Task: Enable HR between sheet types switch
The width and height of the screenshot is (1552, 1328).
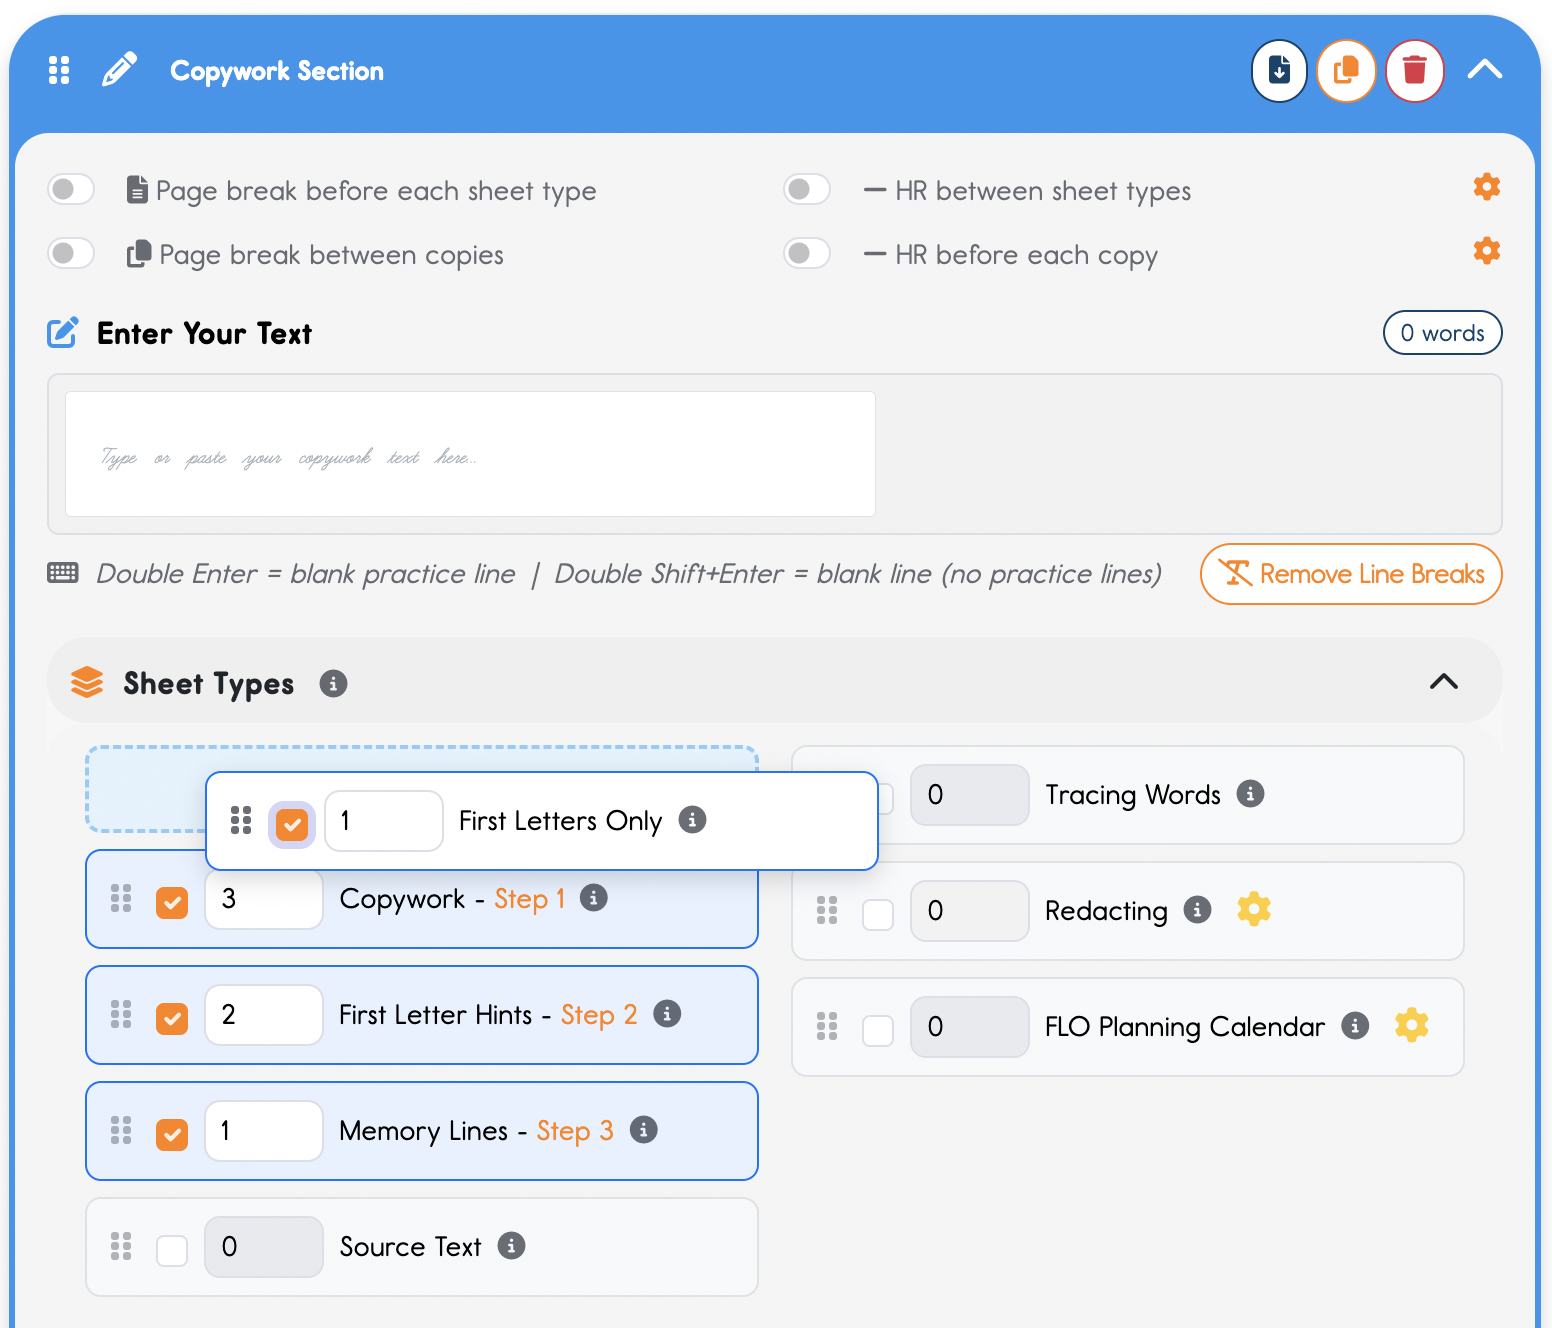Action: [807, 190]
